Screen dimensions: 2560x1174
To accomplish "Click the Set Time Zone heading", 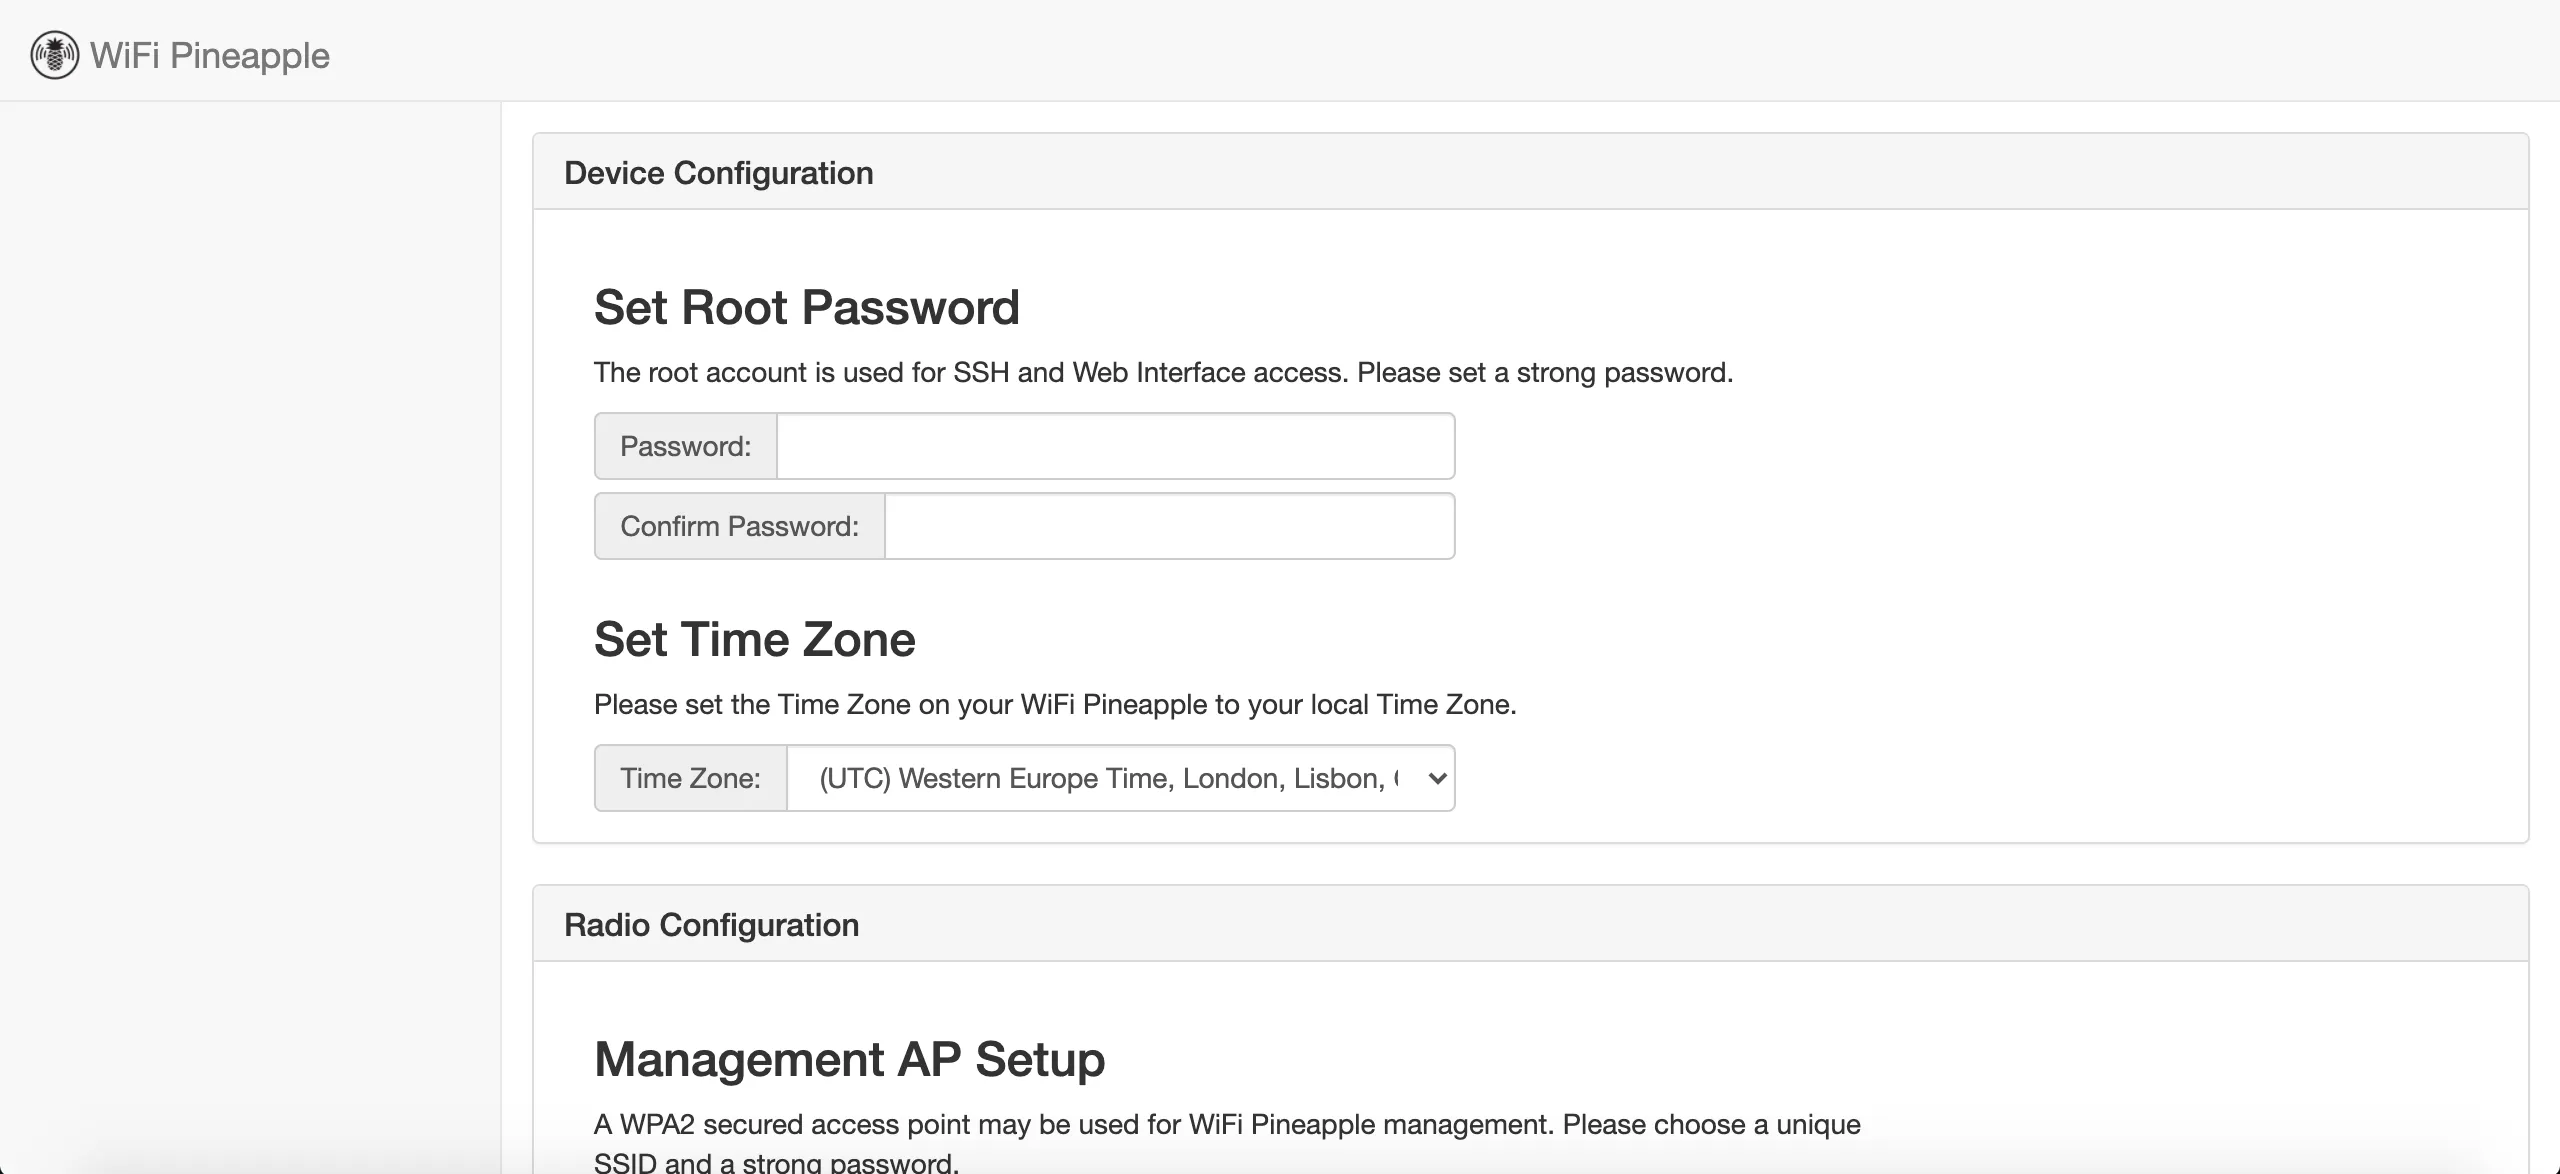I will pos(755,639).
